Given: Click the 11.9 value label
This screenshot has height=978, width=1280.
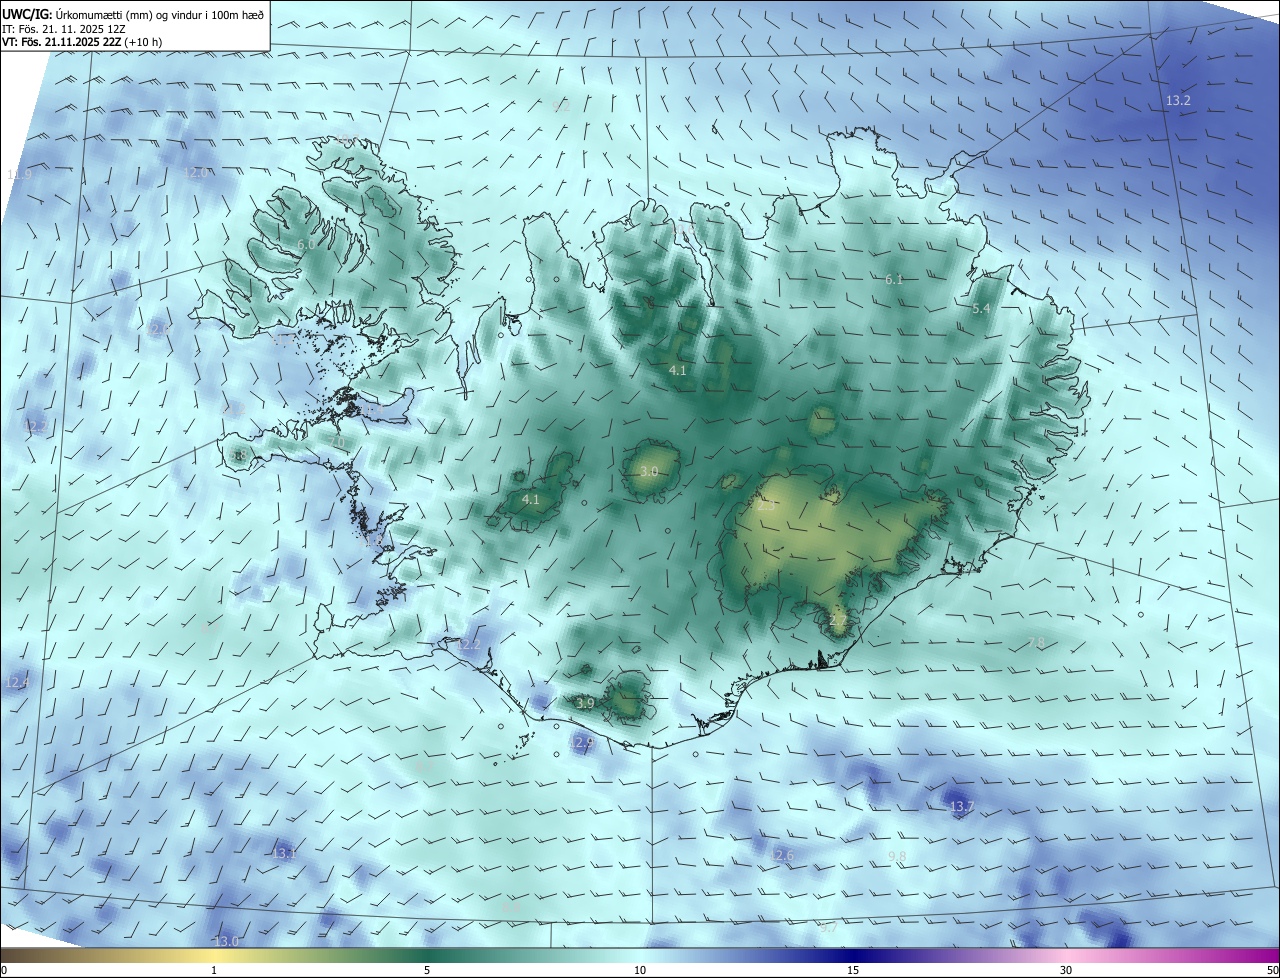Looking at the screenshot, I should click(x=19, y=174).
